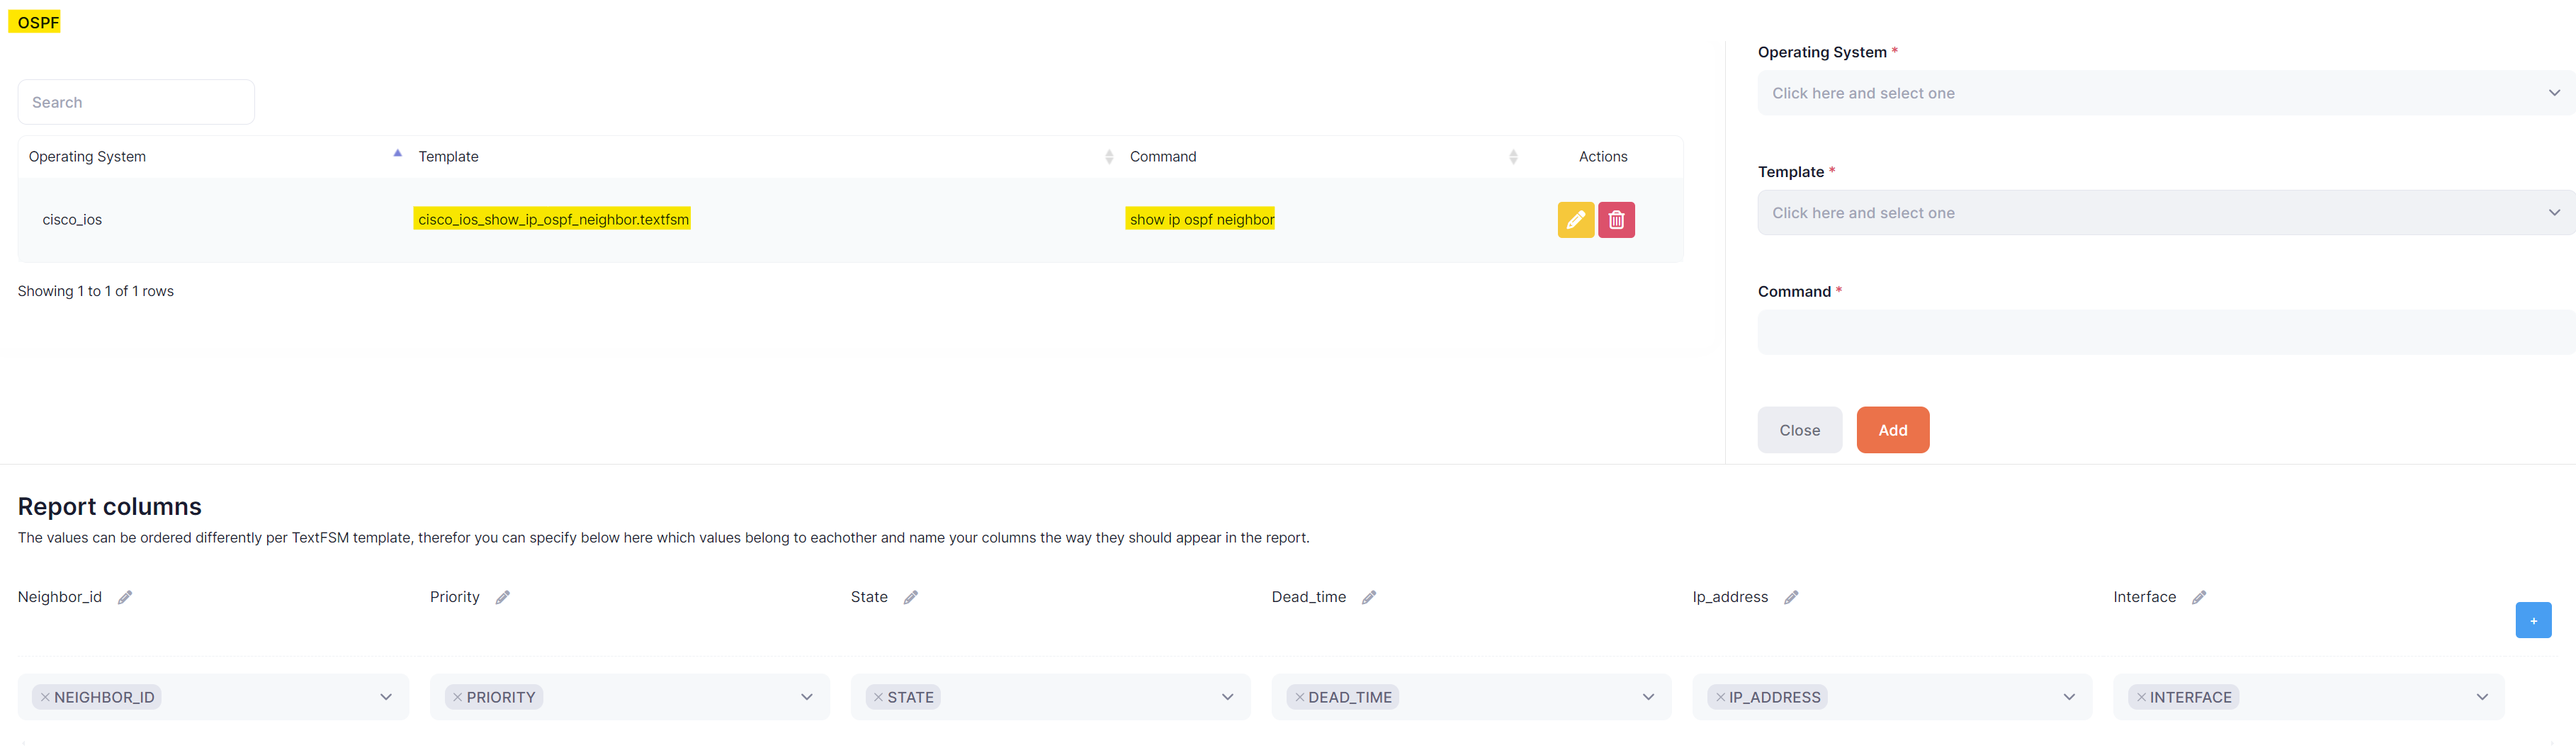Click the orange Add button
2576x755 pixels.
pyautogui.click(x=1892, y=430)
